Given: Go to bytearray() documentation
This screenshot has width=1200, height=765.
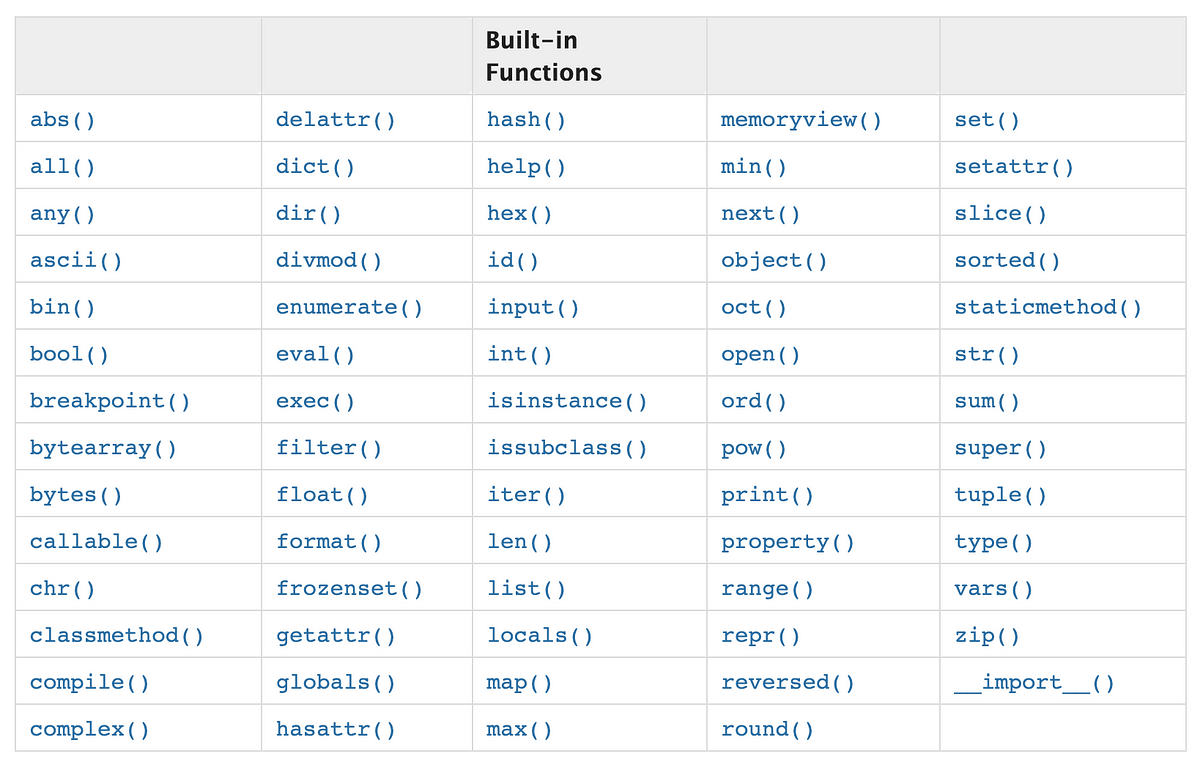Looking at the screenshot, I should [103, 448].
